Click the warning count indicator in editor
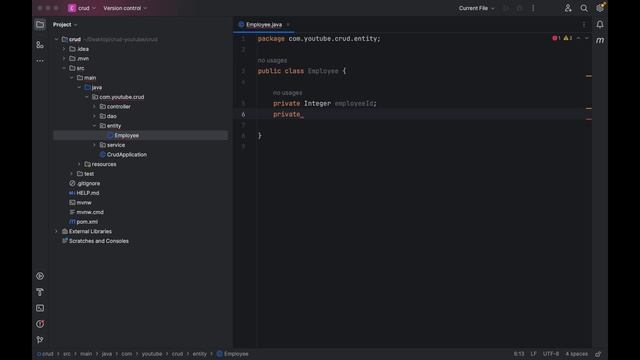The height and width of the screenshot is (360, 640). pos(568,38)
